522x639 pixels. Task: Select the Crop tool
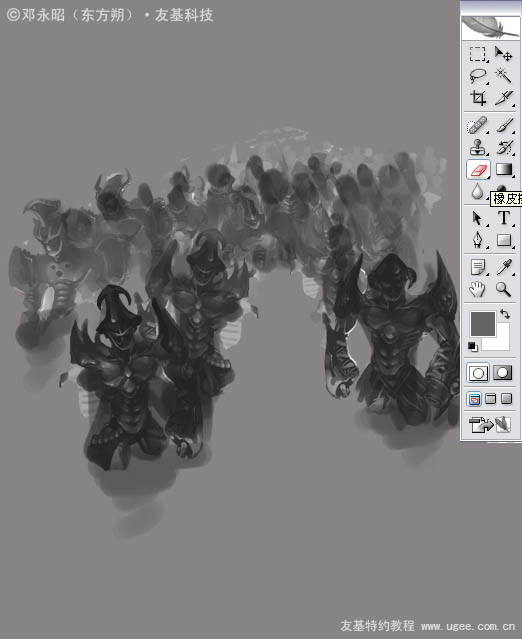coord(478,98)
